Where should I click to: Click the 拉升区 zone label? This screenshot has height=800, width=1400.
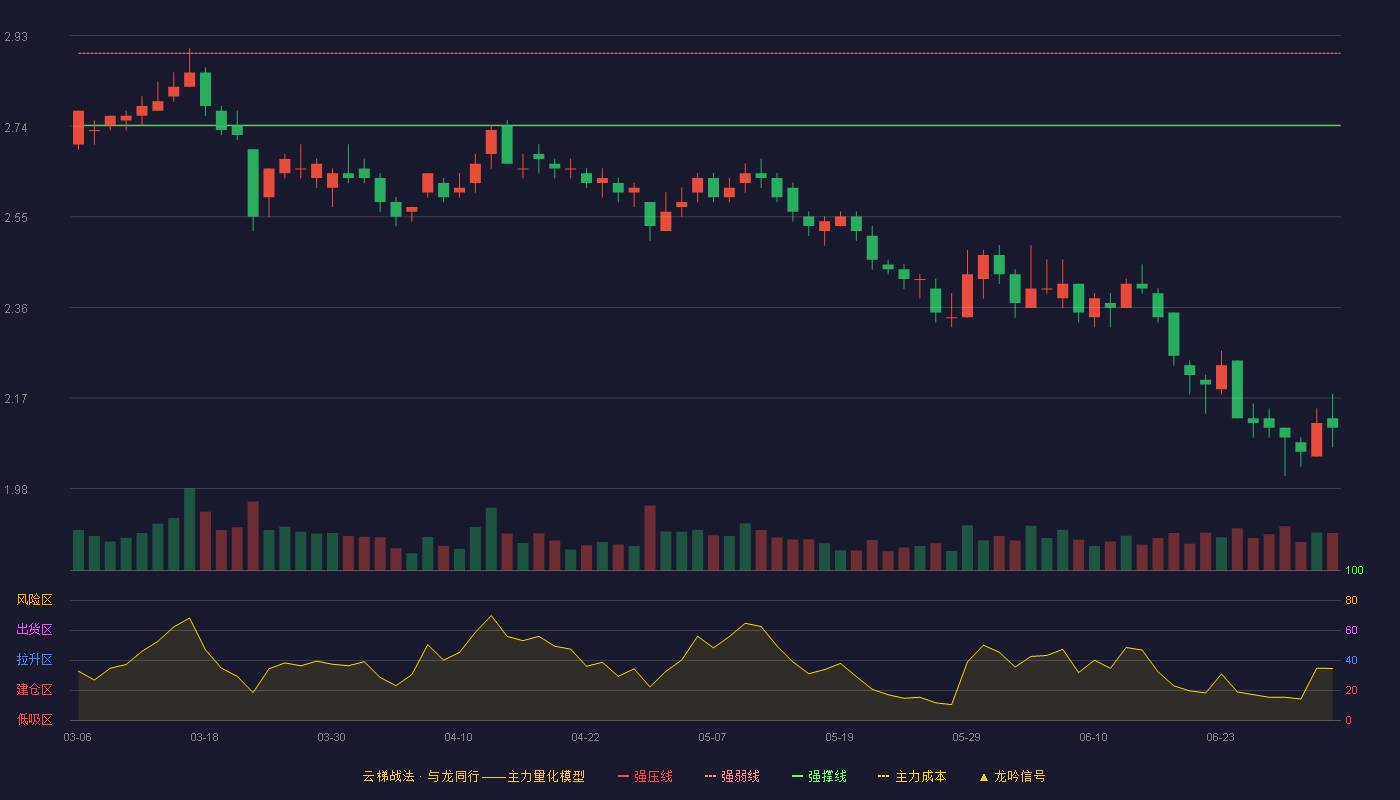[x=34, y=660]
